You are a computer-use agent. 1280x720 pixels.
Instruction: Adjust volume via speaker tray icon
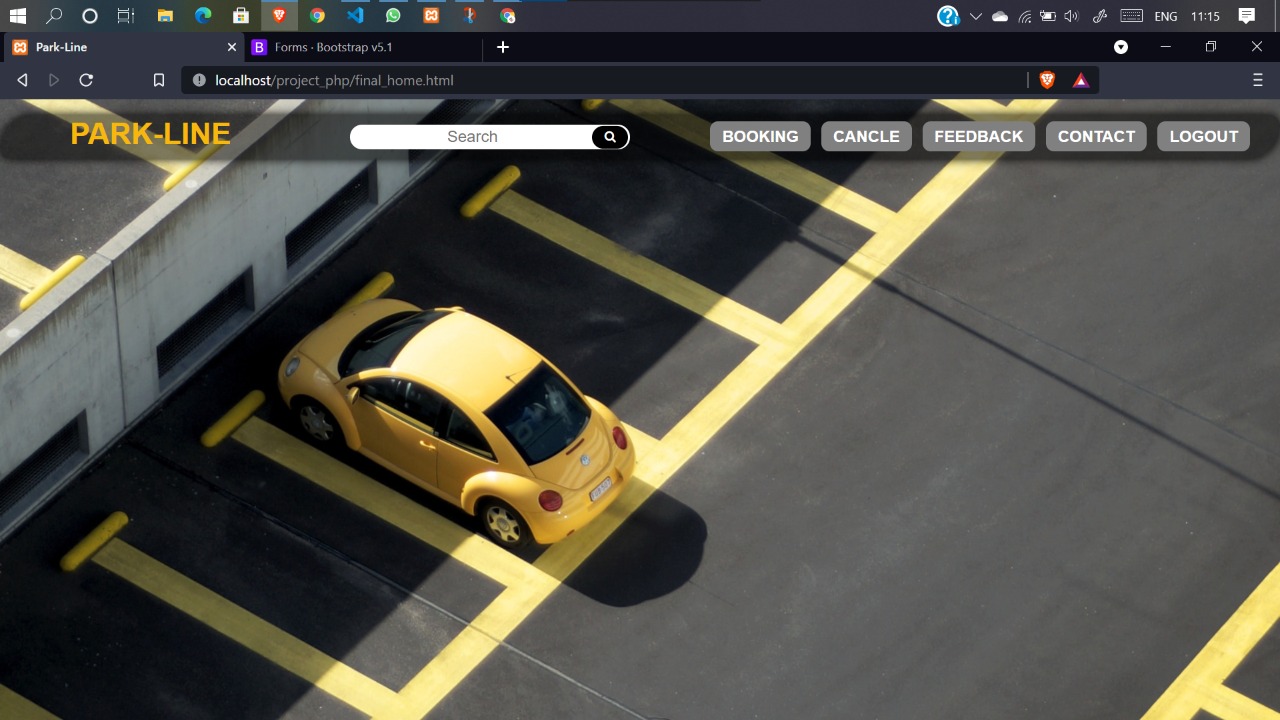[x=1072, y=16]
